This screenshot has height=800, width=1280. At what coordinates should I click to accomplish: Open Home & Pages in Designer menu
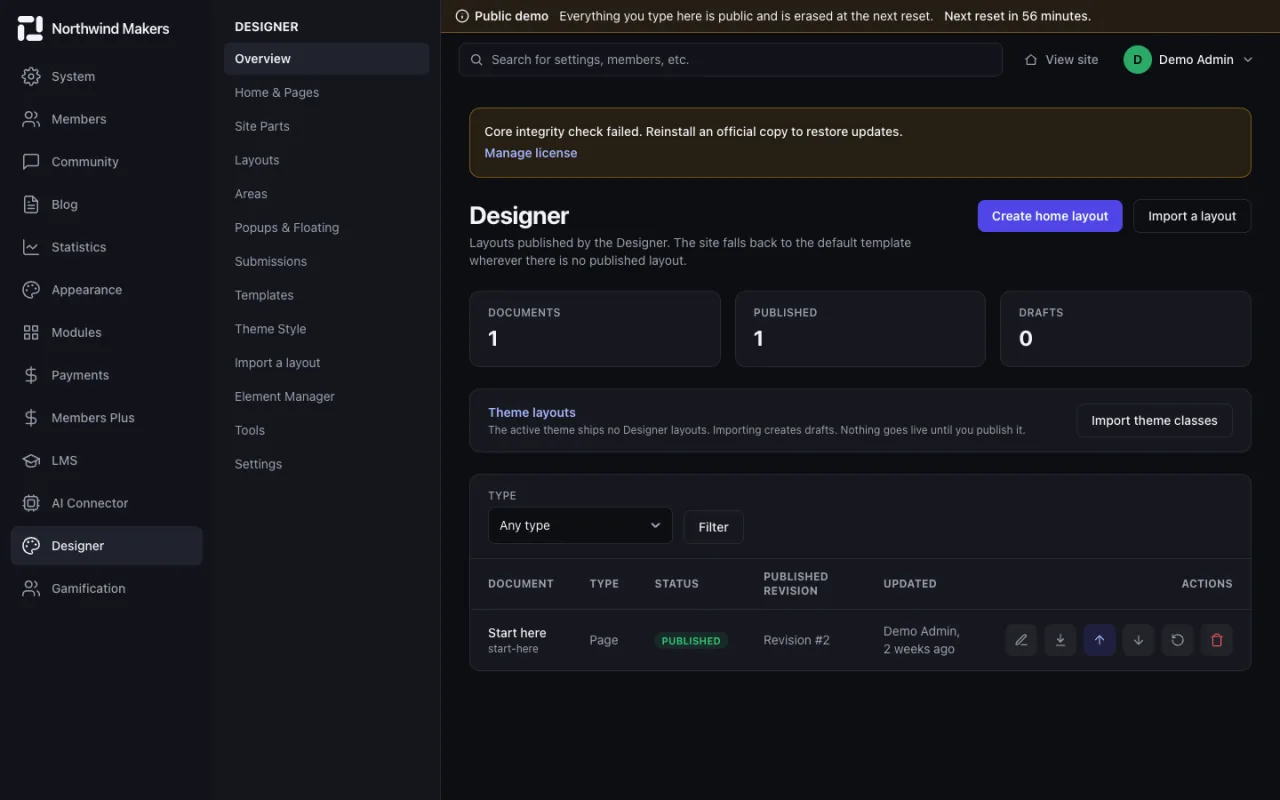point(327,93)
